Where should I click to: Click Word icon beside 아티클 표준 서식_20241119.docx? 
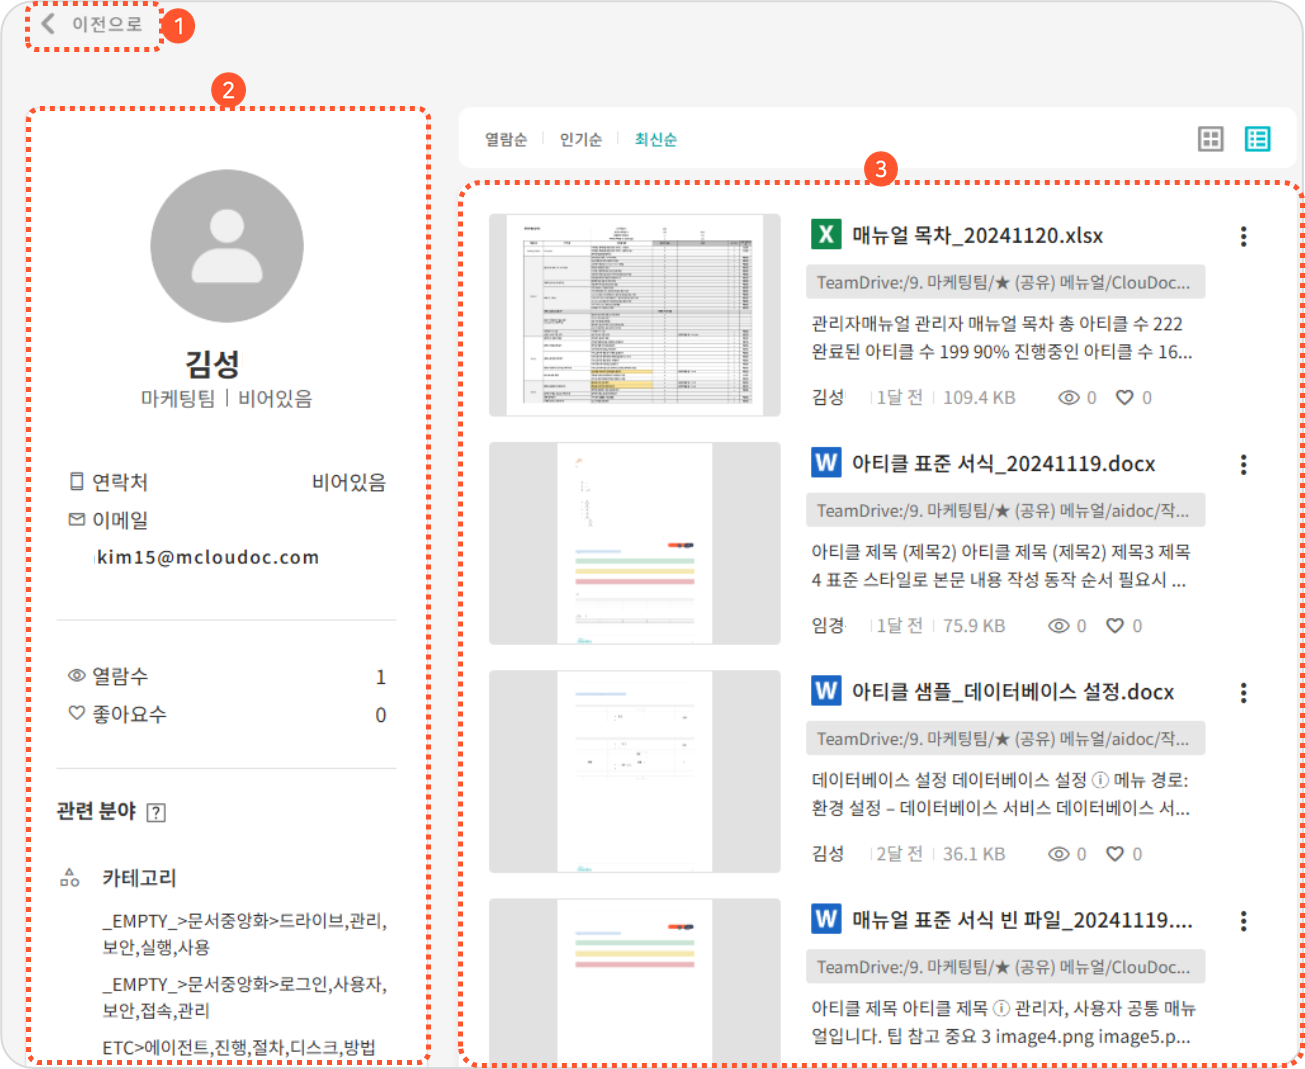(x=826, y=462)
